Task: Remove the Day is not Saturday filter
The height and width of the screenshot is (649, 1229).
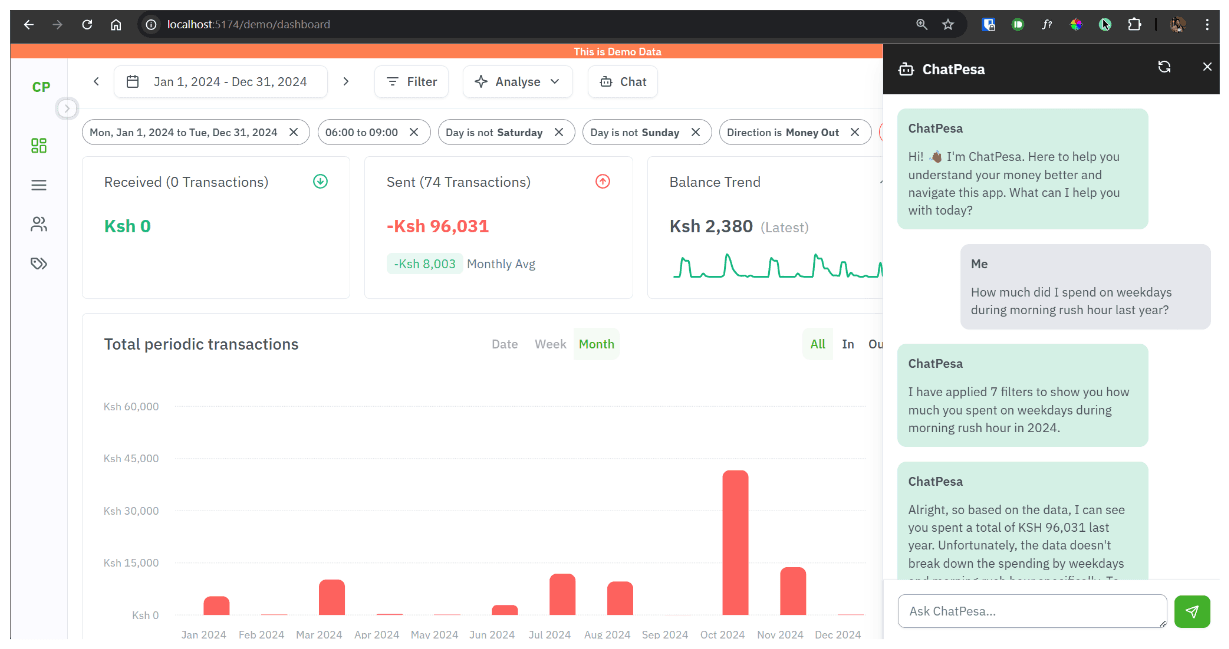Action: [x=559, y=132]
